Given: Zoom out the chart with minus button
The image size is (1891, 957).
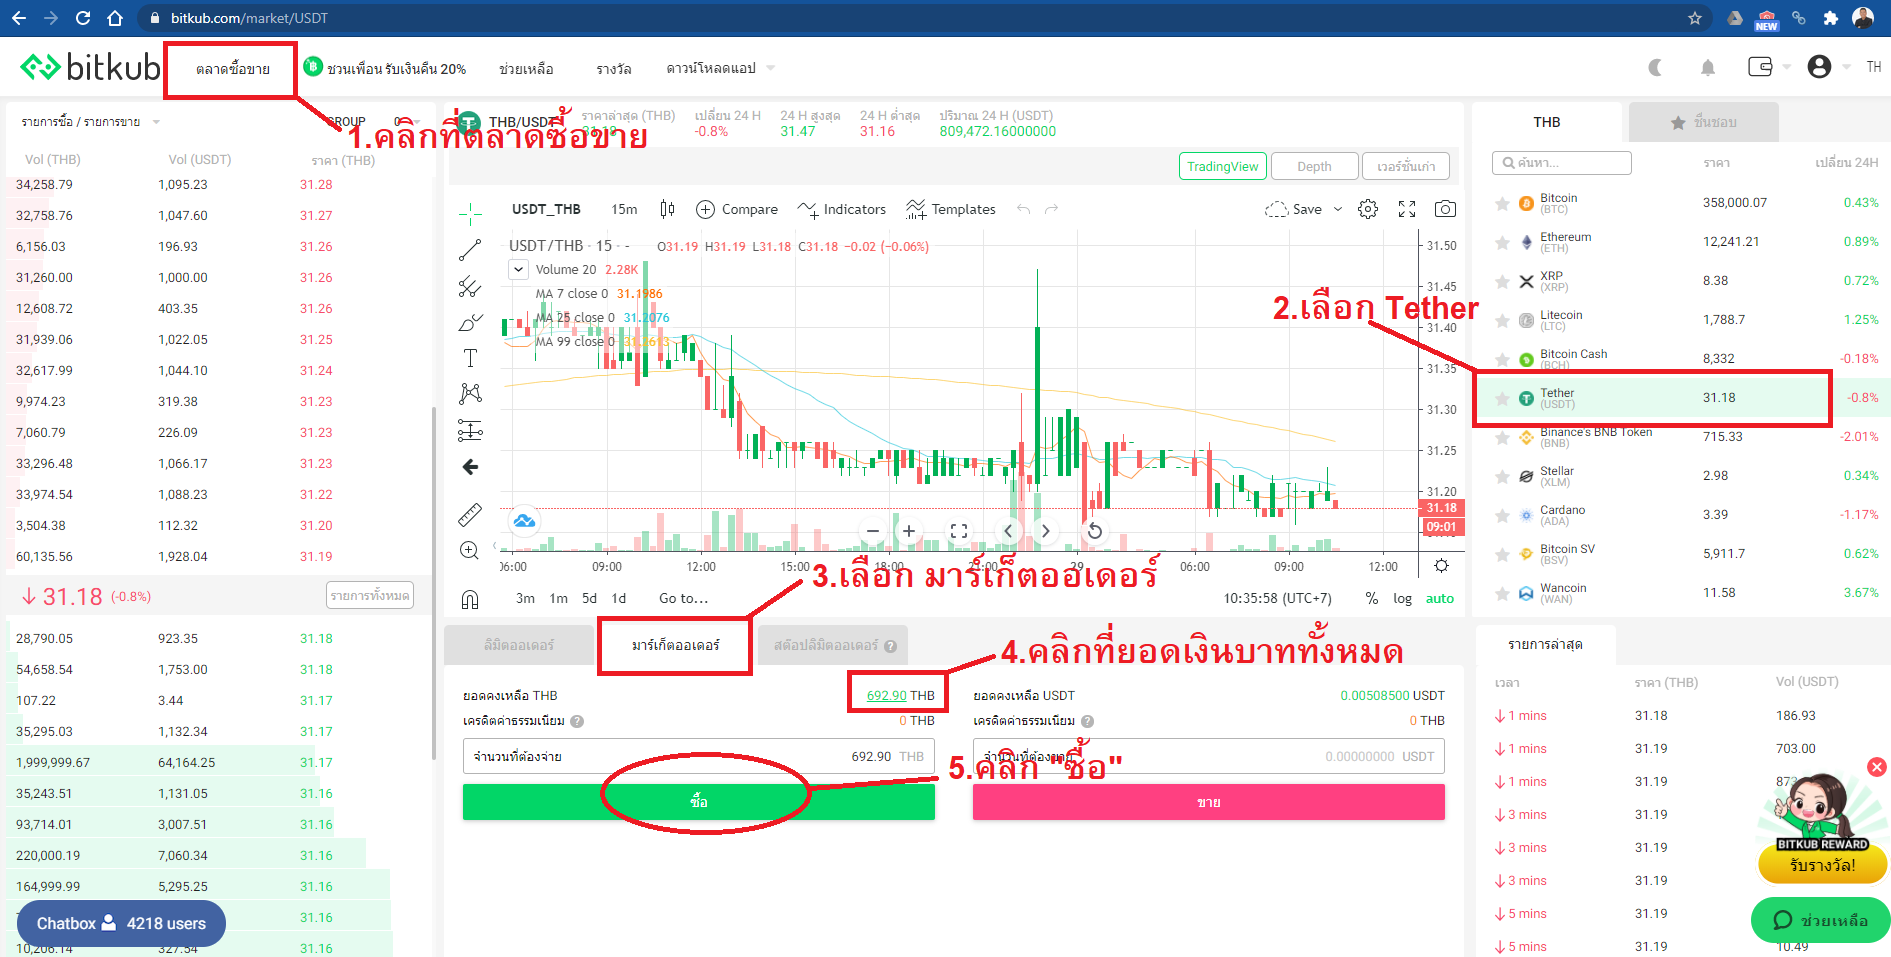Looking at the screenshot, I should pyautogui.click(x=873, y=531).
